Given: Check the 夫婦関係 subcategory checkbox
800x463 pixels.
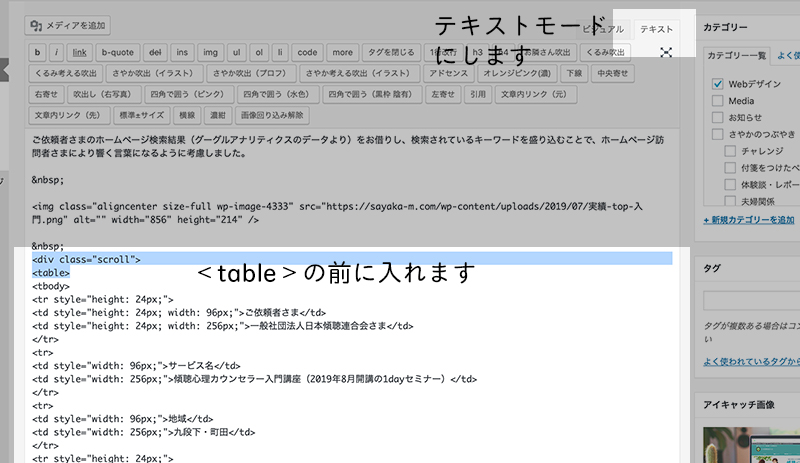Looking at the screenshot, I should (x=730, y=201).
